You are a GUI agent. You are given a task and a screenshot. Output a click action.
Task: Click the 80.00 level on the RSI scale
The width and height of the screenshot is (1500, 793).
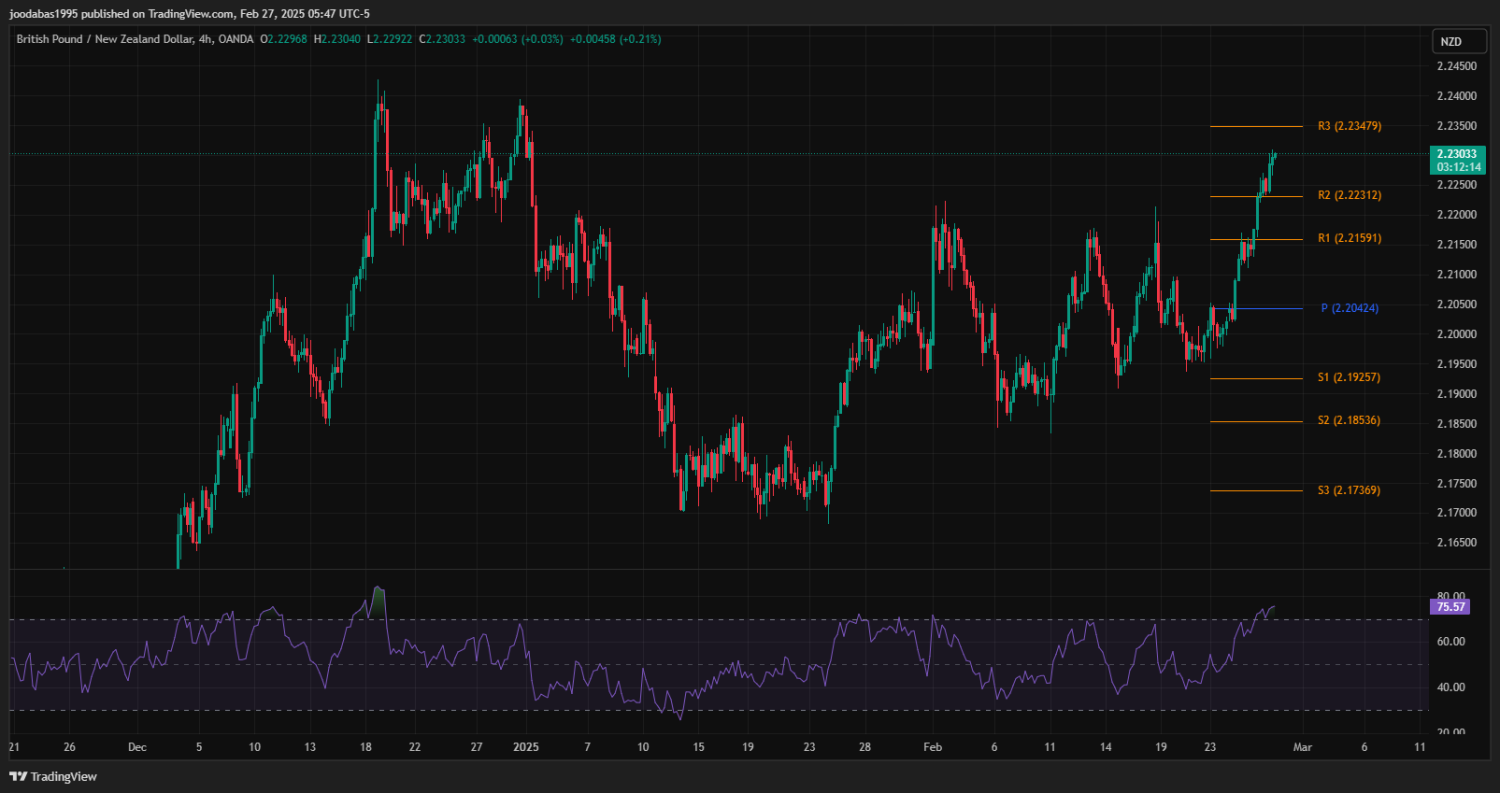click(x=1451, y=597)
